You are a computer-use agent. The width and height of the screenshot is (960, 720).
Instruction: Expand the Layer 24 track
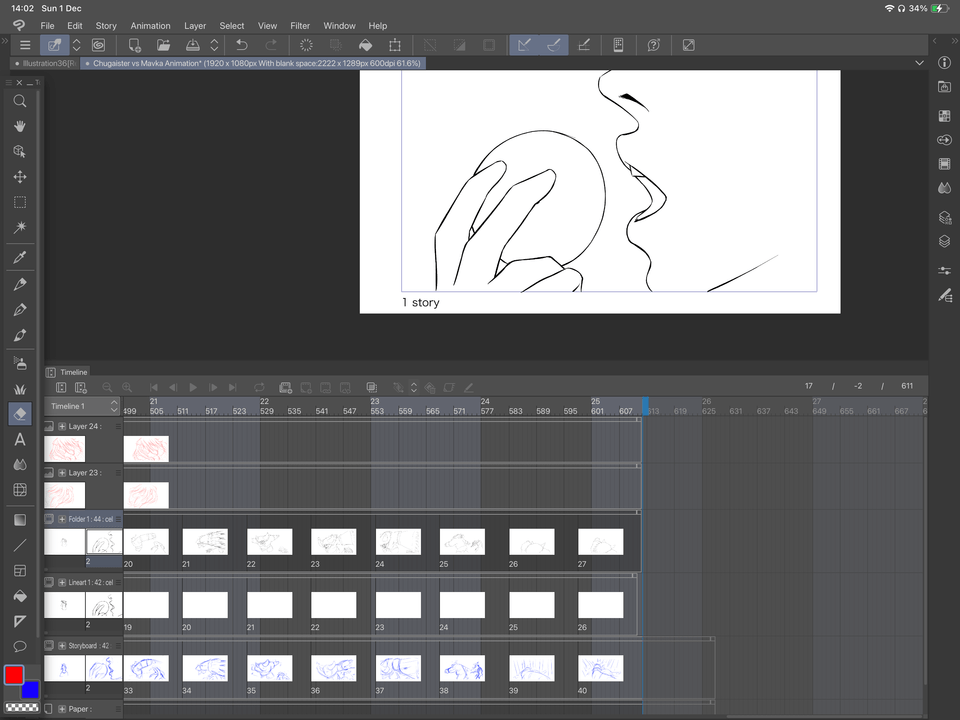(x=62, y=426)
